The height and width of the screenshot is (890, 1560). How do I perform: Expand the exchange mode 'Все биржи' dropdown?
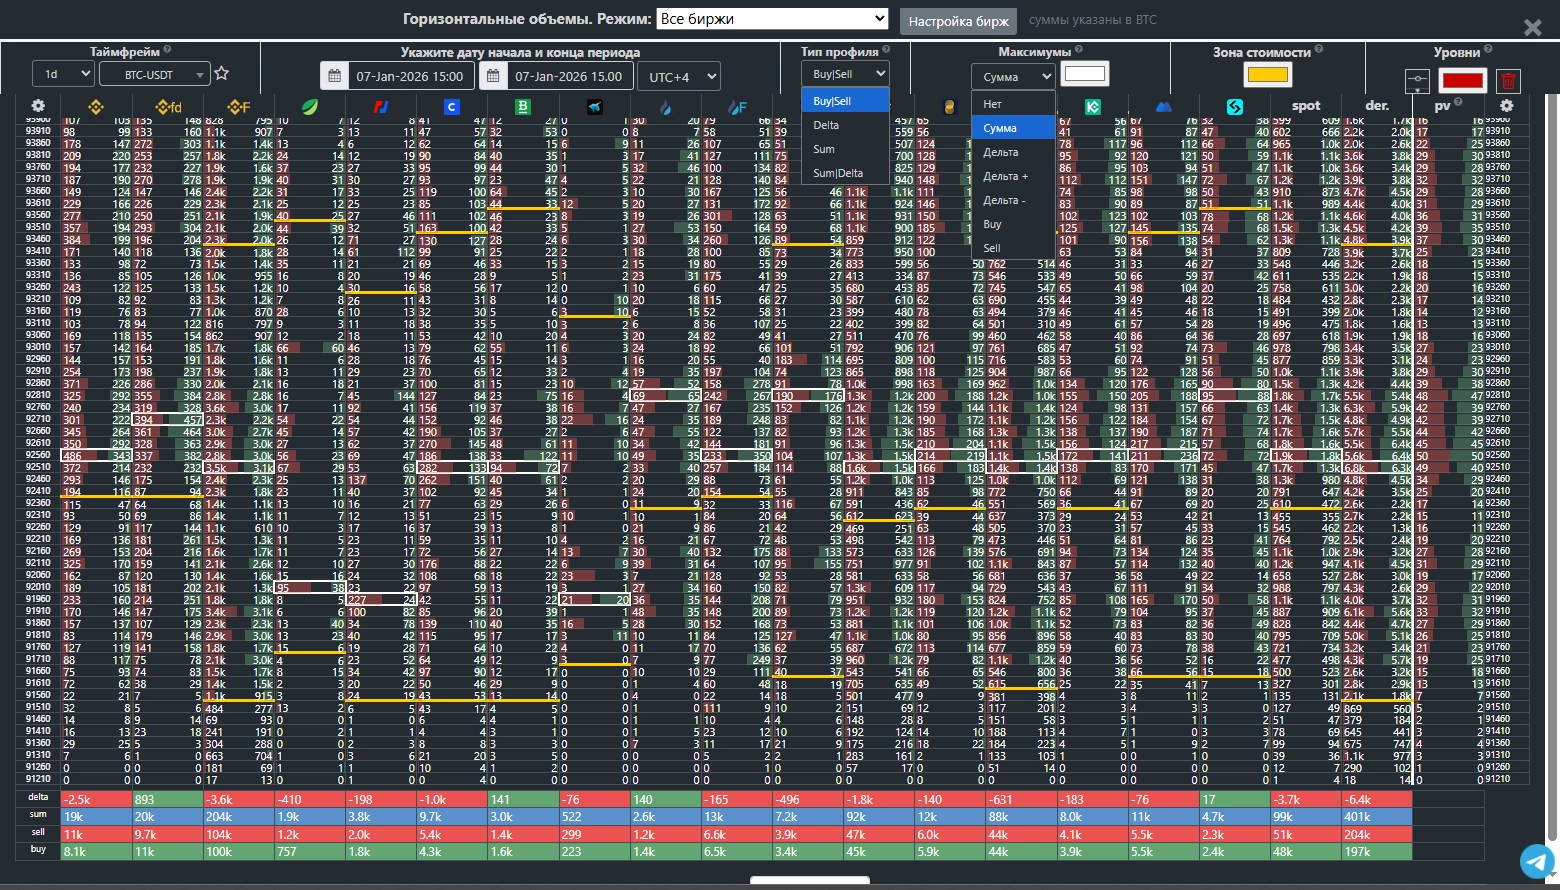tap(772, 19)
